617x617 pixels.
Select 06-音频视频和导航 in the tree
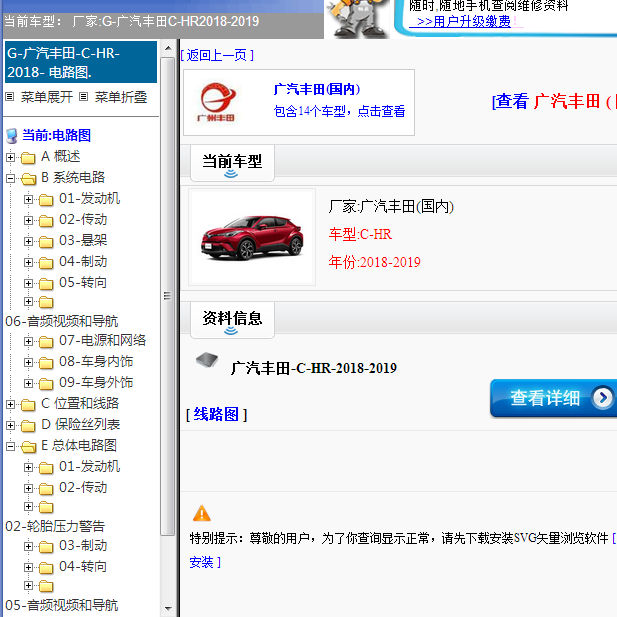pyautogui.click(x=62, y=321)
